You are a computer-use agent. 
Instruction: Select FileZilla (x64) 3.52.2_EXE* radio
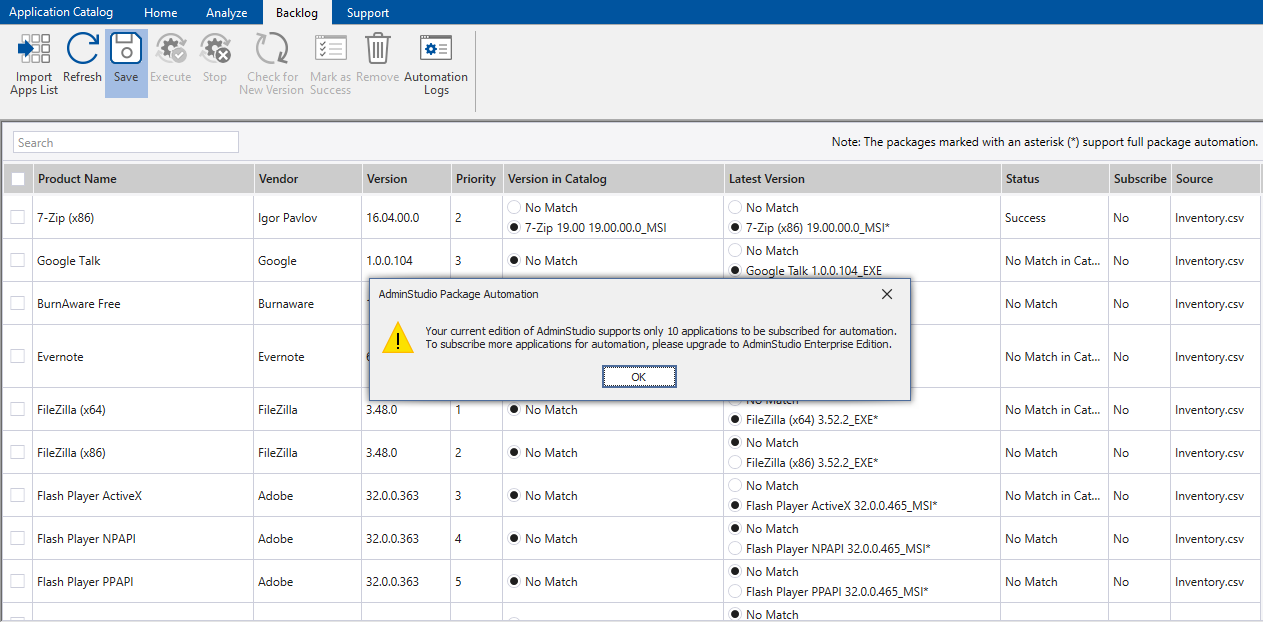click(x=736, y=419)
